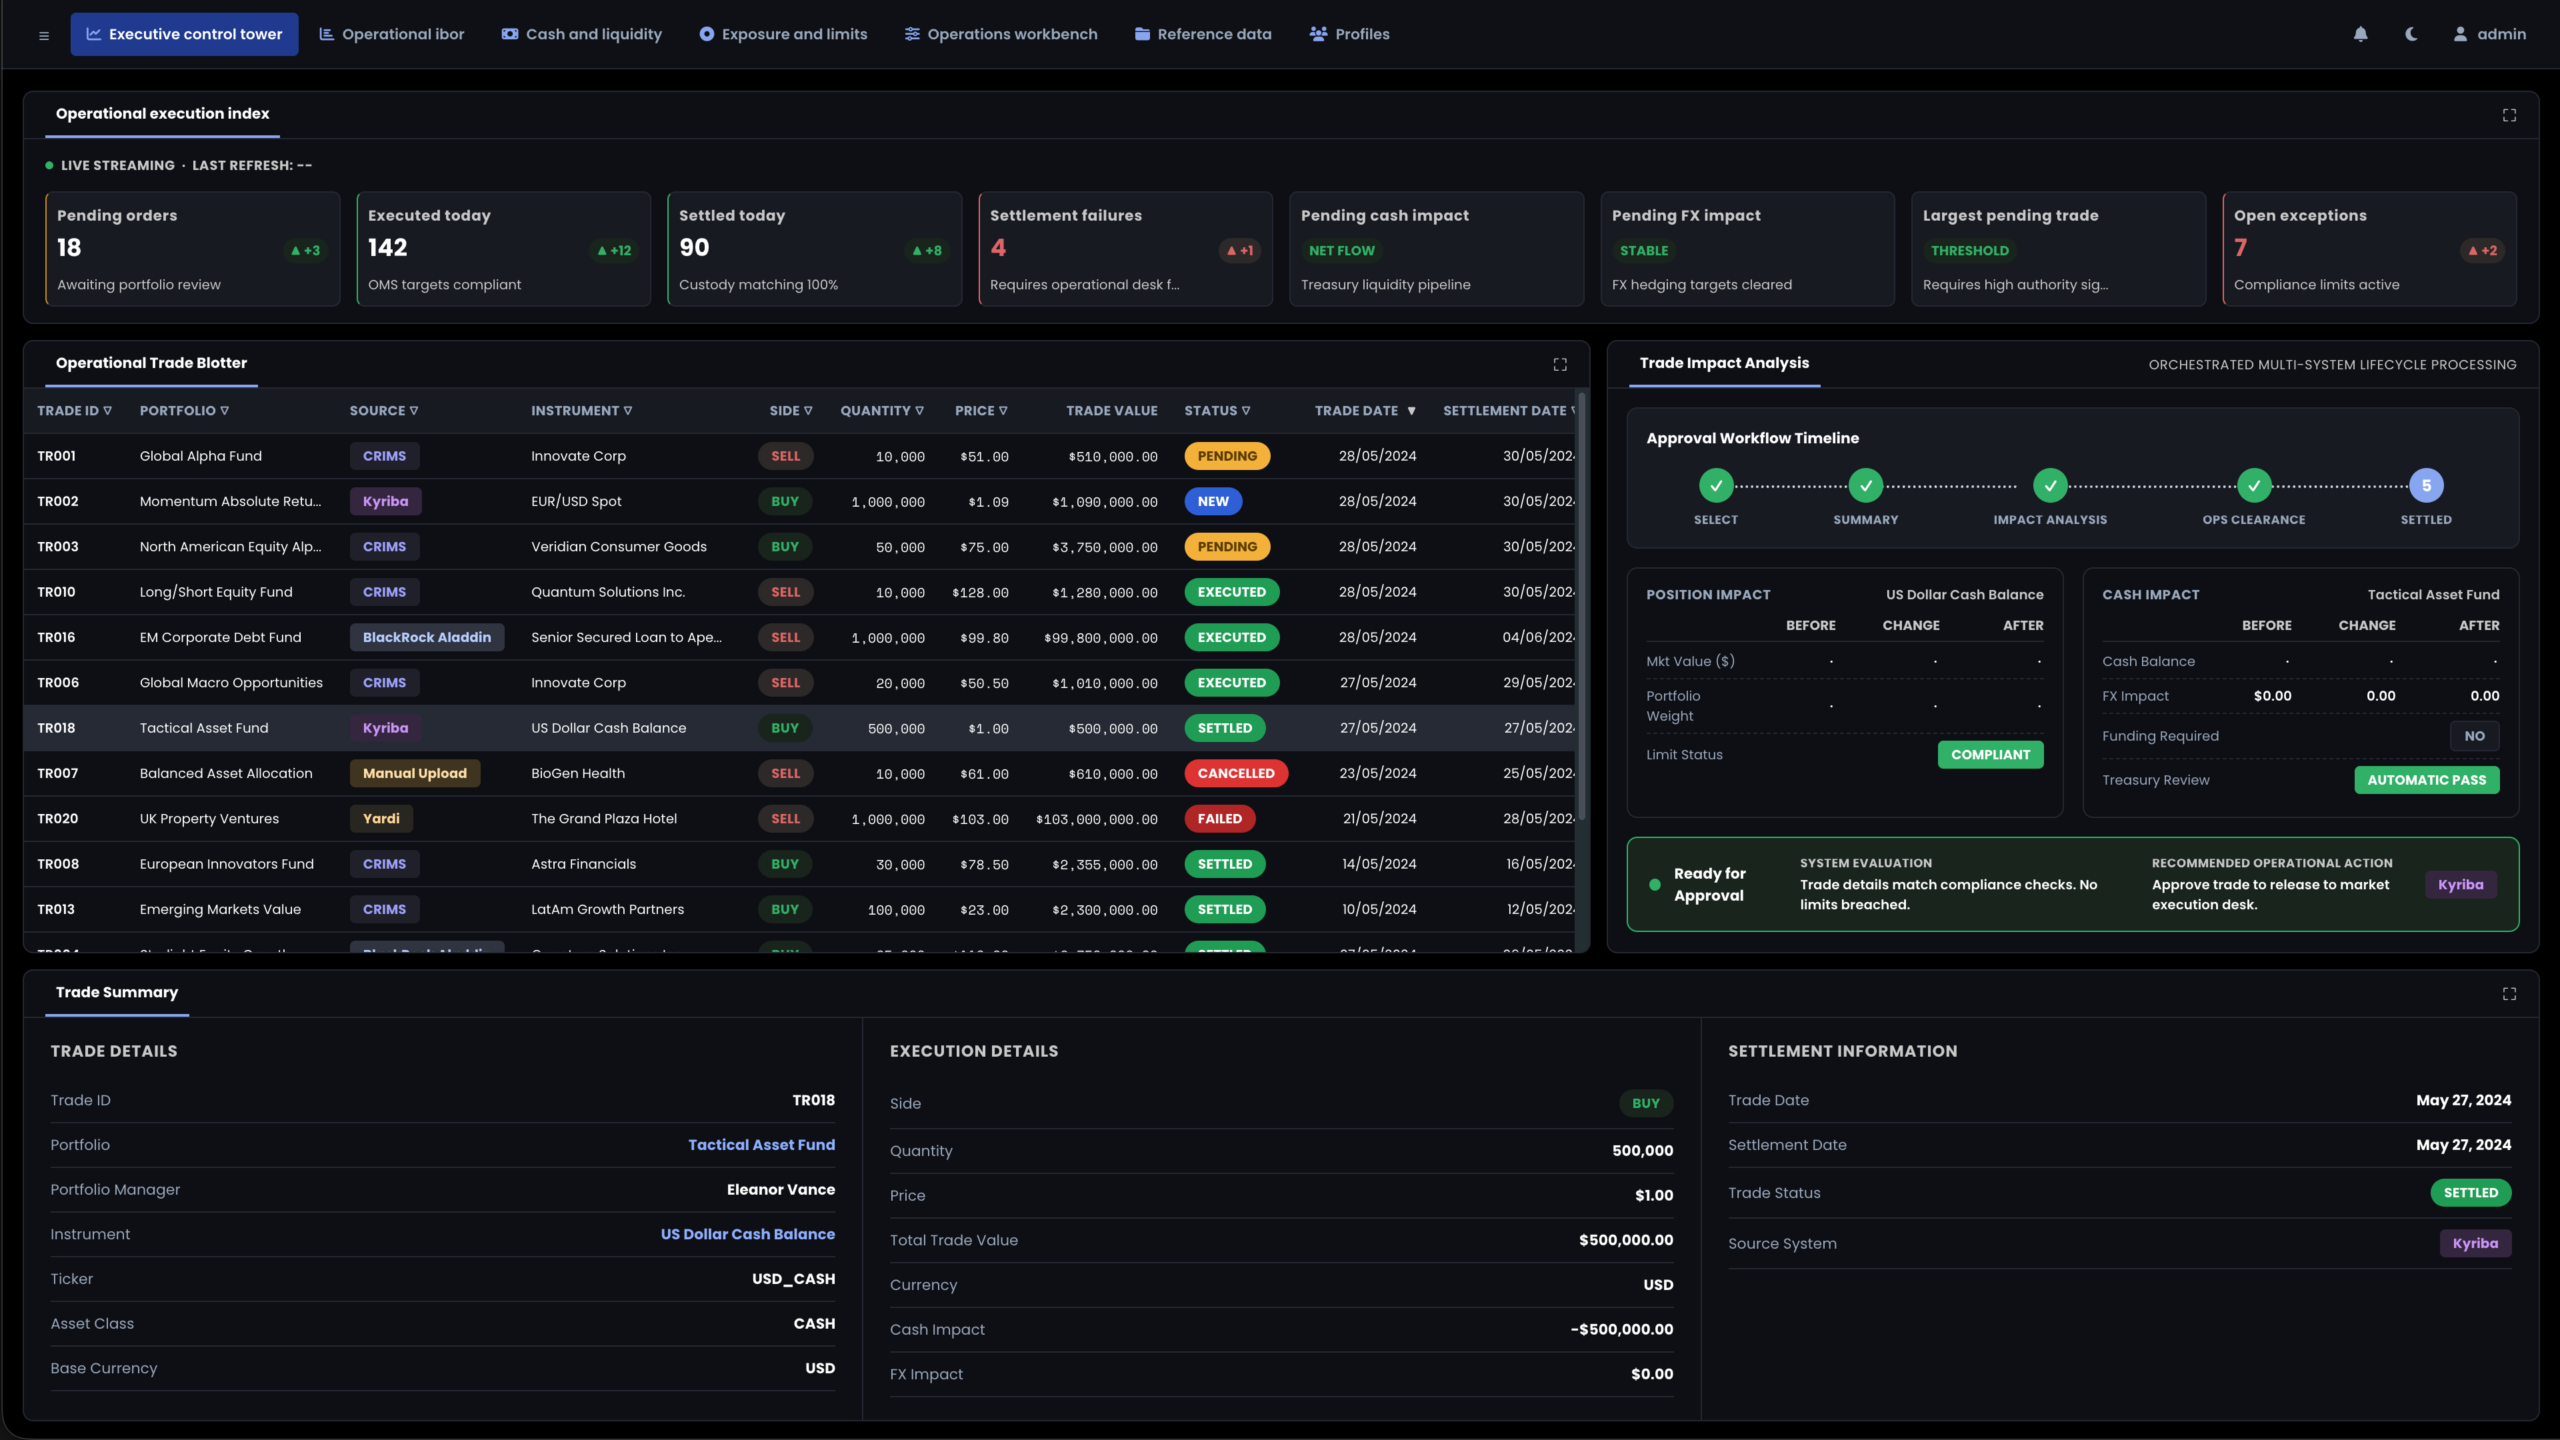Click the CANCELLED status on TR007

click(1236, 774)
